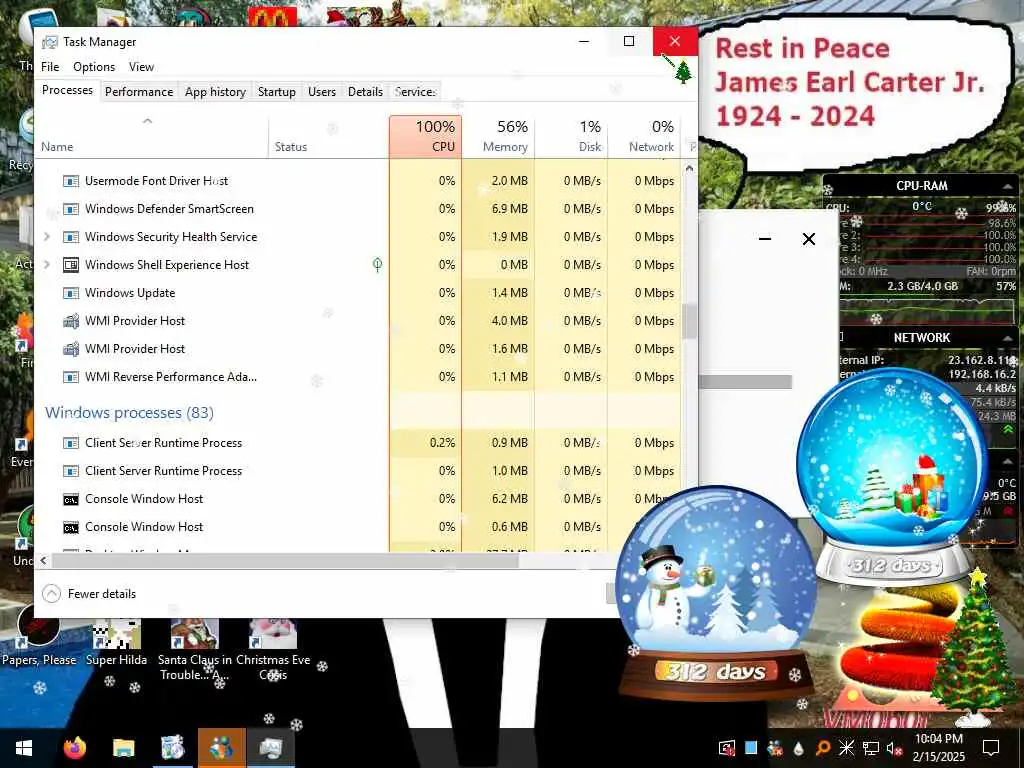Click the network connection tray icon
Screen dimensions: 1024x768
click(x=871, y=748)
